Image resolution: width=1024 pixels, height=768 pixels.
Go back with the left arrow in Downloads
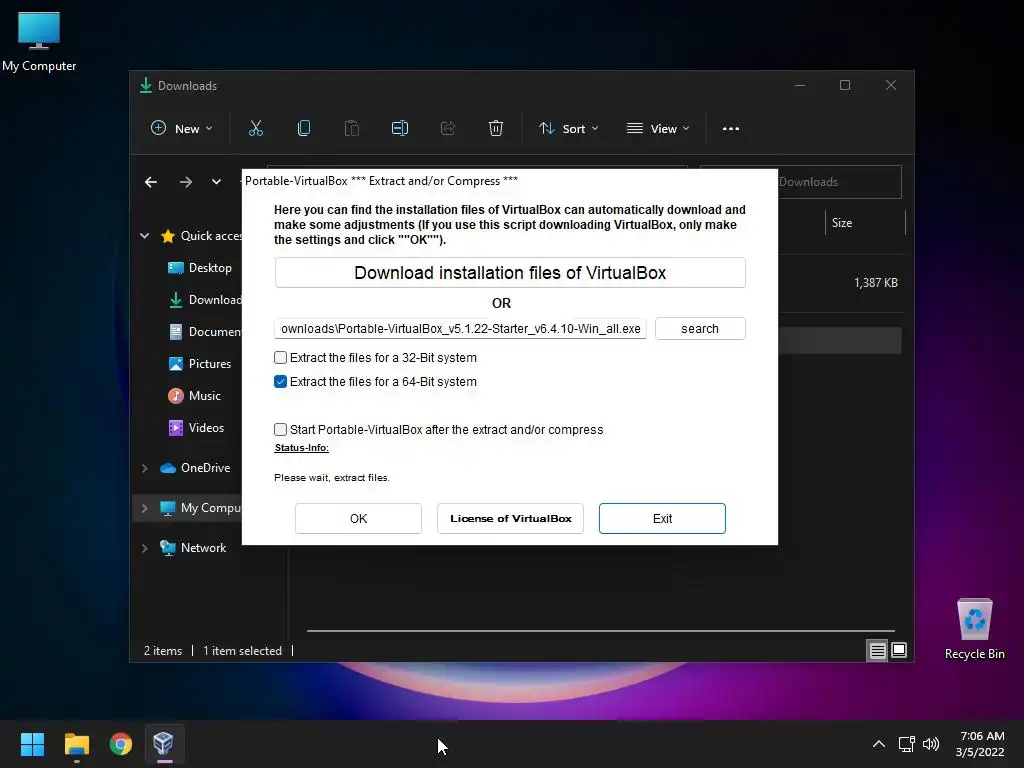coord(151,182)
